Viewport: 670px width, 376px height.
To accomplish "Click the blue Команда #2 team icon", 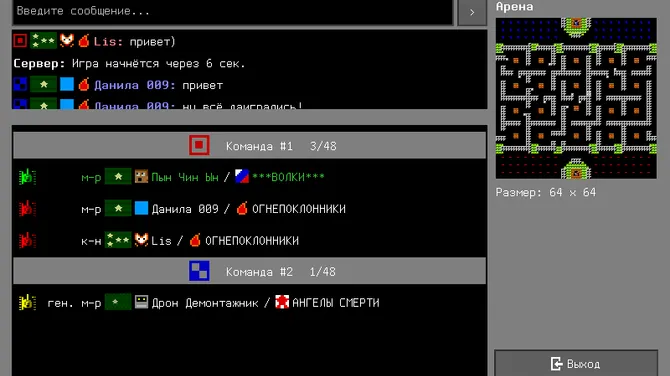I will (x=199, y=271).
